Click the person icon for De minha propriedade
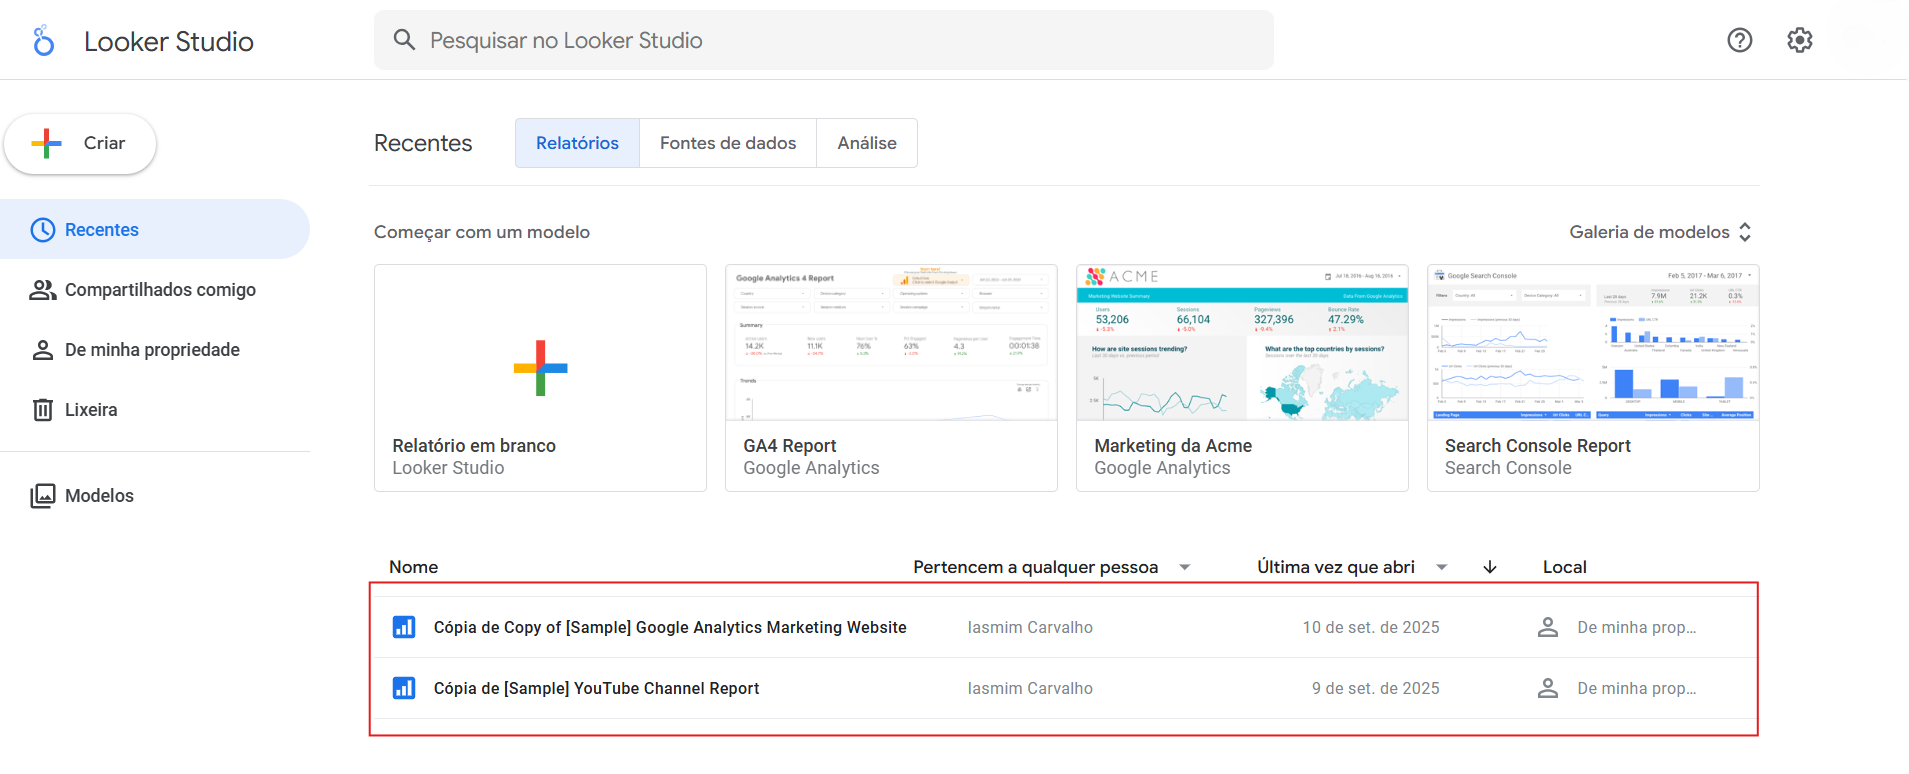The image size is (1909, 774). click(43, 350)
